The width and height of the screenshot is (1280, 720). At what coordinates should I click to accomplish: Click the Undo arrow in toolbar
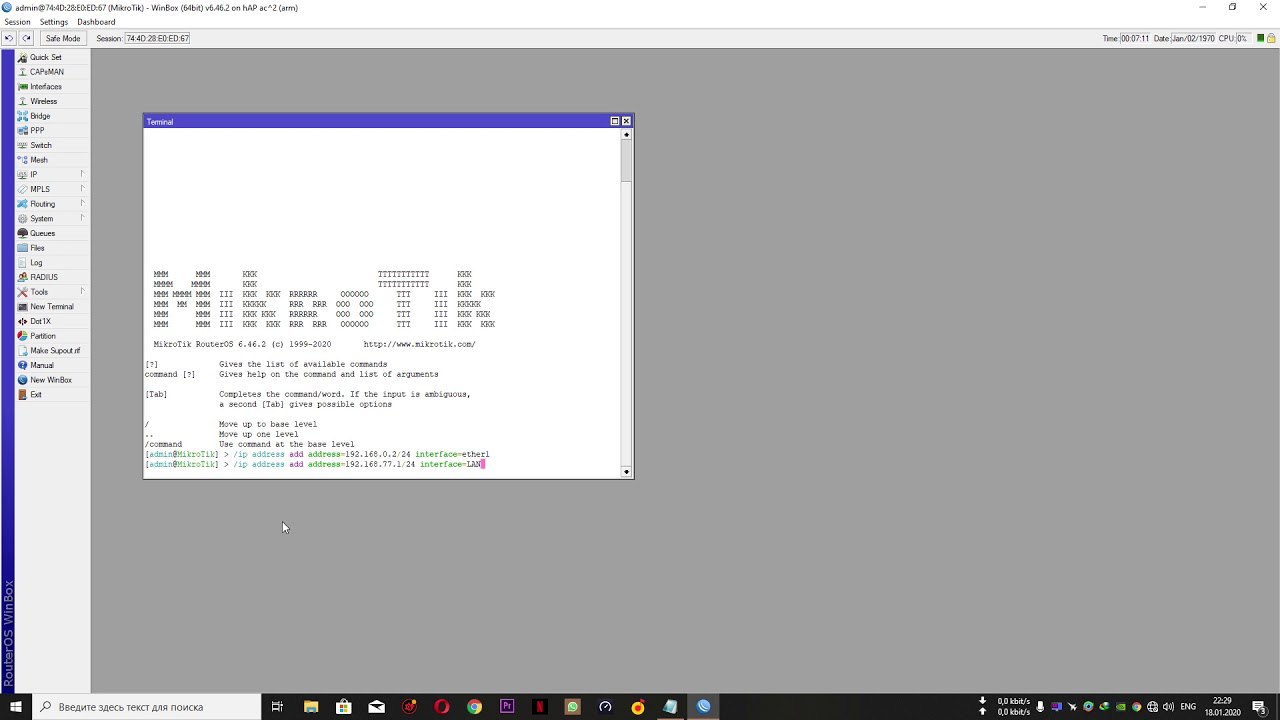click(9, 38)
